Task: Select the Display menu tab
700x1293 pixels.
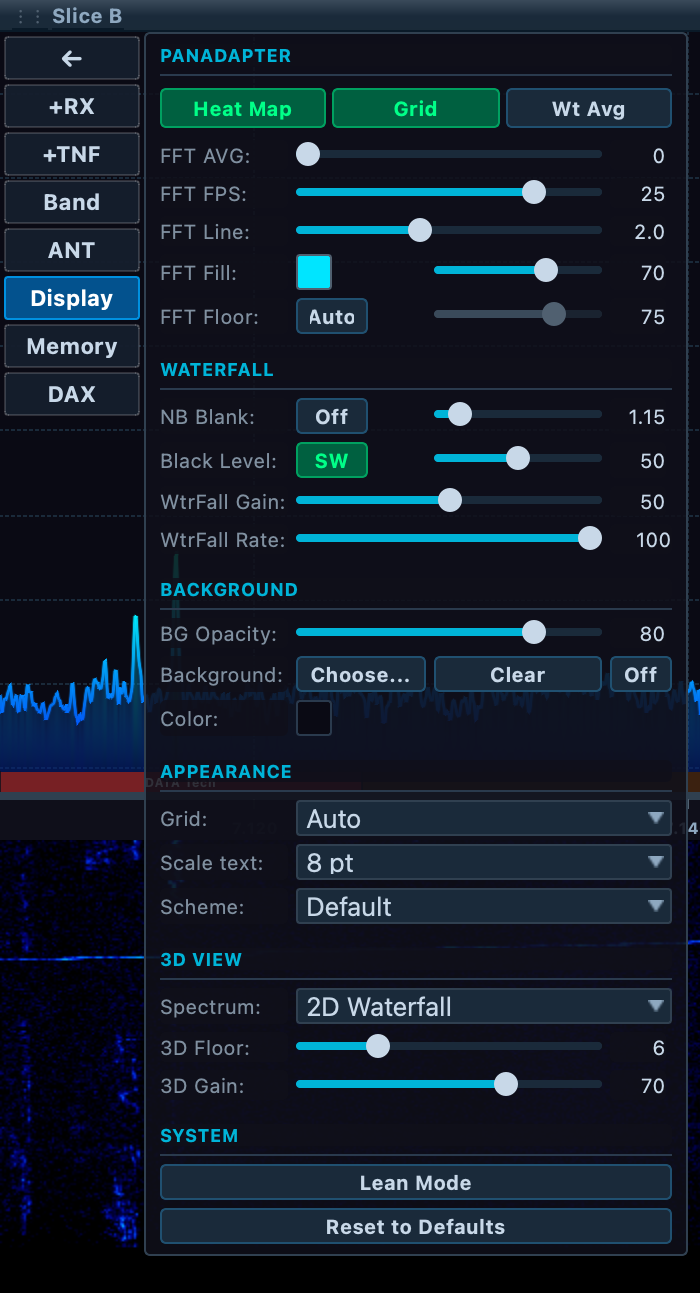Action: 71,298
